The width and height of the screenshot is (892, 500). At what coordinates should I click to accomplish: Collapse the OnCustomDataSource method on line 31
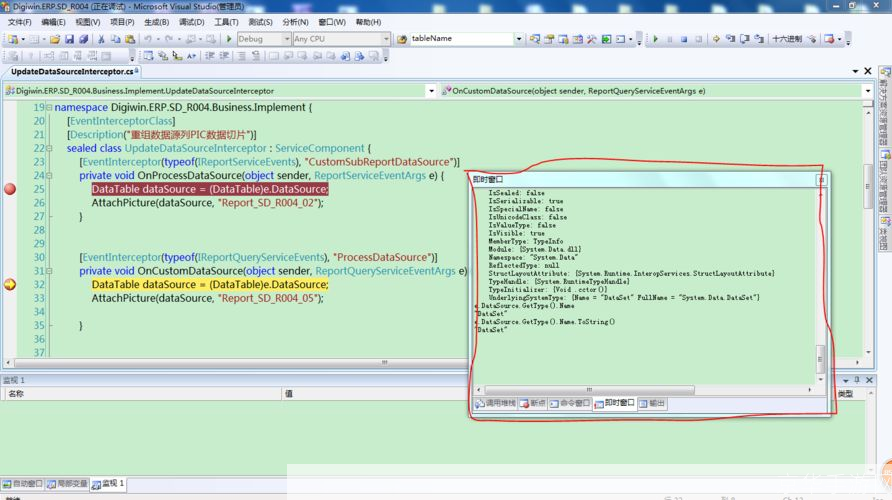[x=49, y=271]
